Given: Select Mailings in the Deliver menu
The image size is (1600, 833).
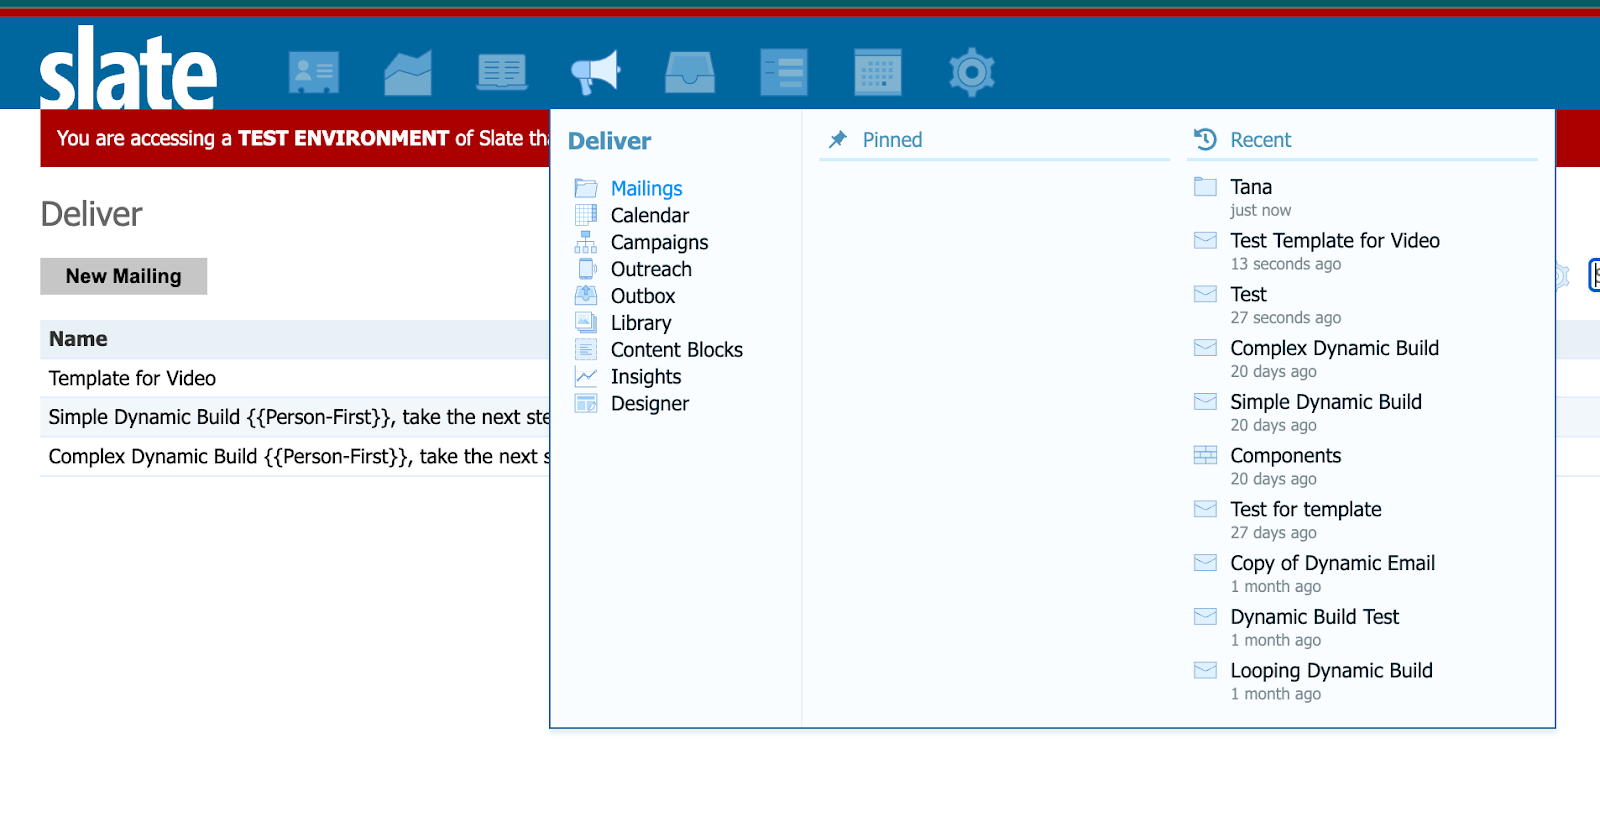Looking at the screenshot, I should pos(646,188).
